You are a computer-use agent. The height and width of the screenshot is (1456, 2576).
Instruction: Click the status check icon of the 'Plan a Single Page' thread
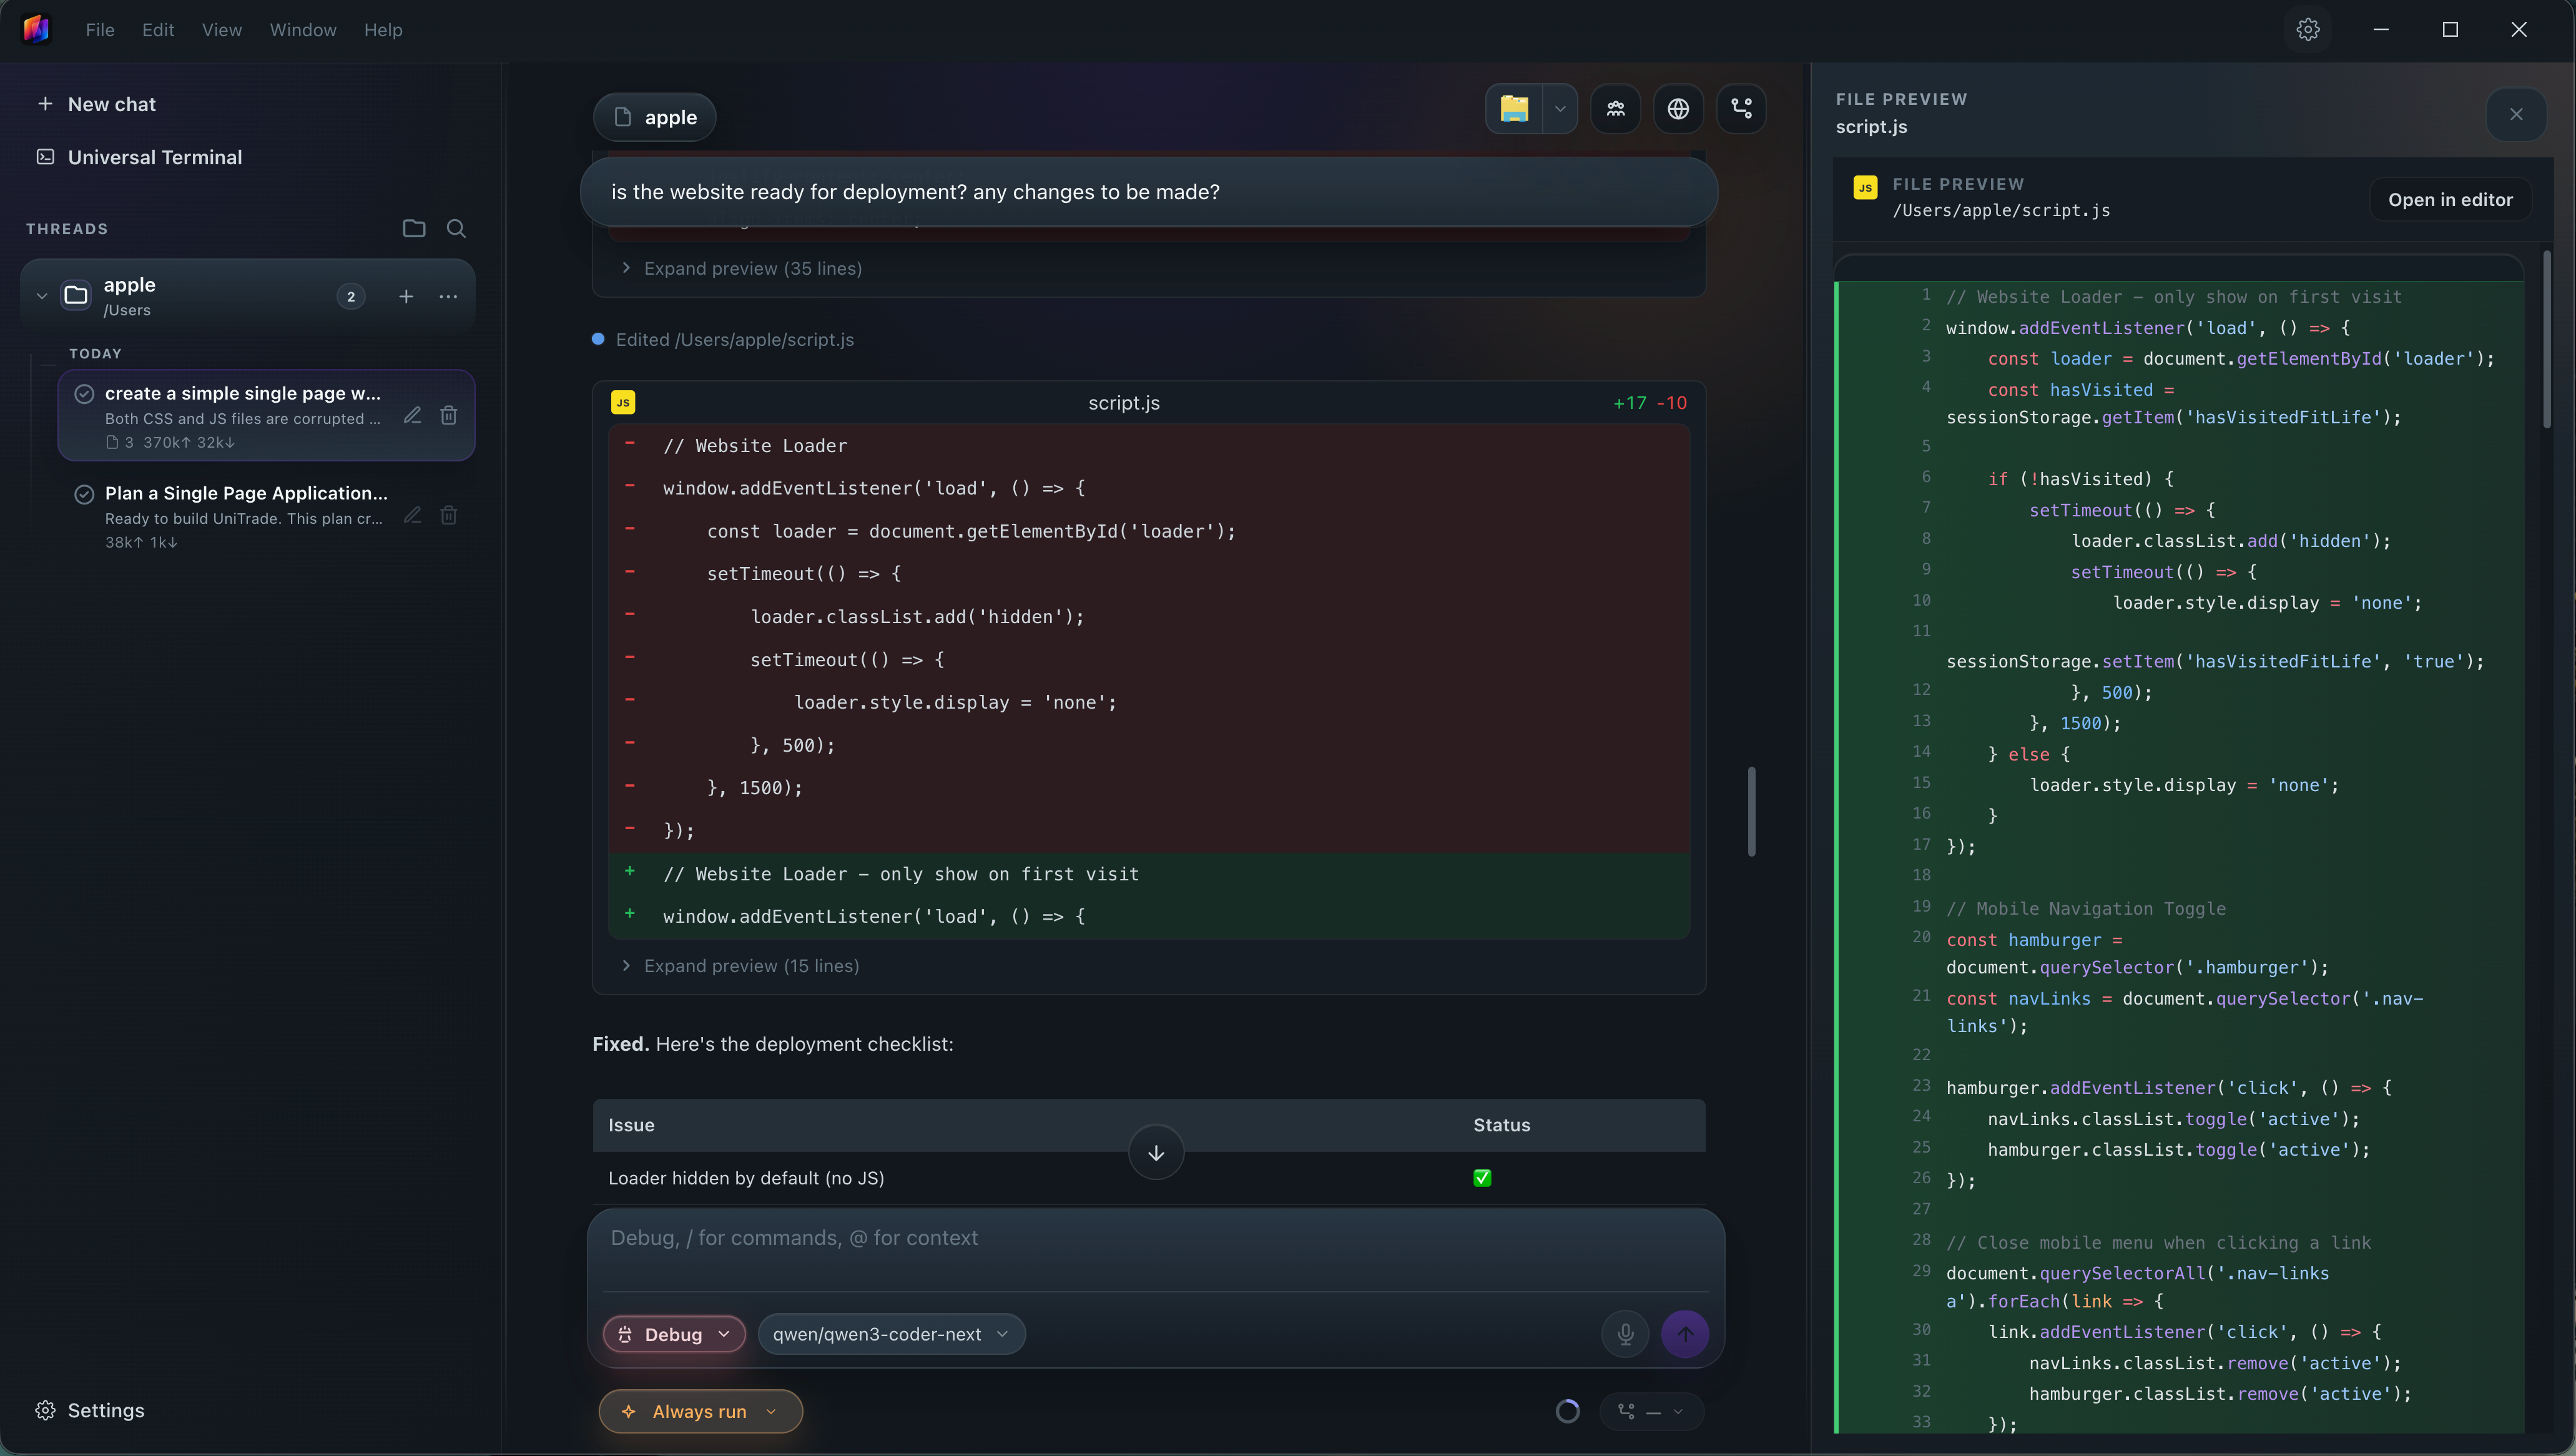(x=84, y=493)
